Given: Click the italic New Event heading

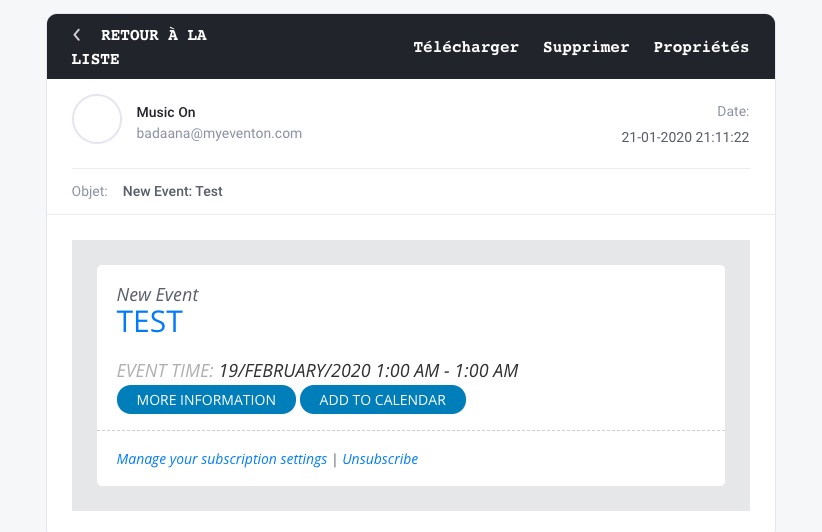Looking at the screenshot, I should click(x=157, y=295).
